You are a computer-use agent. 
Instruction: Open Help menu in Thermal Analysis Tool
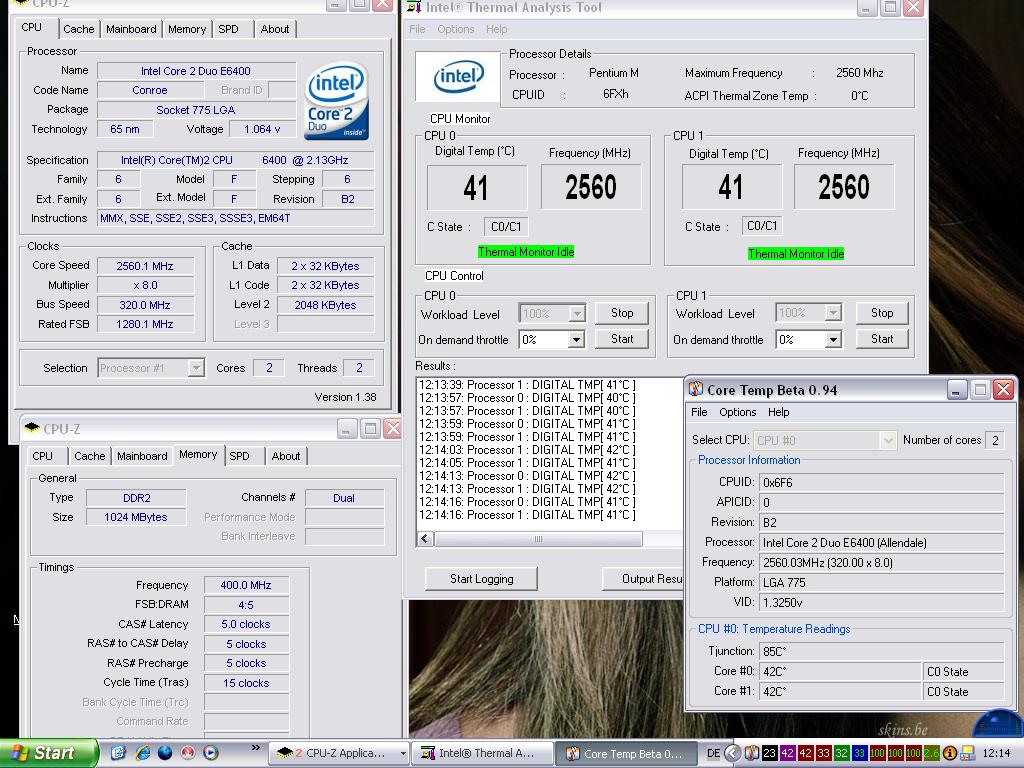point(496,29)
